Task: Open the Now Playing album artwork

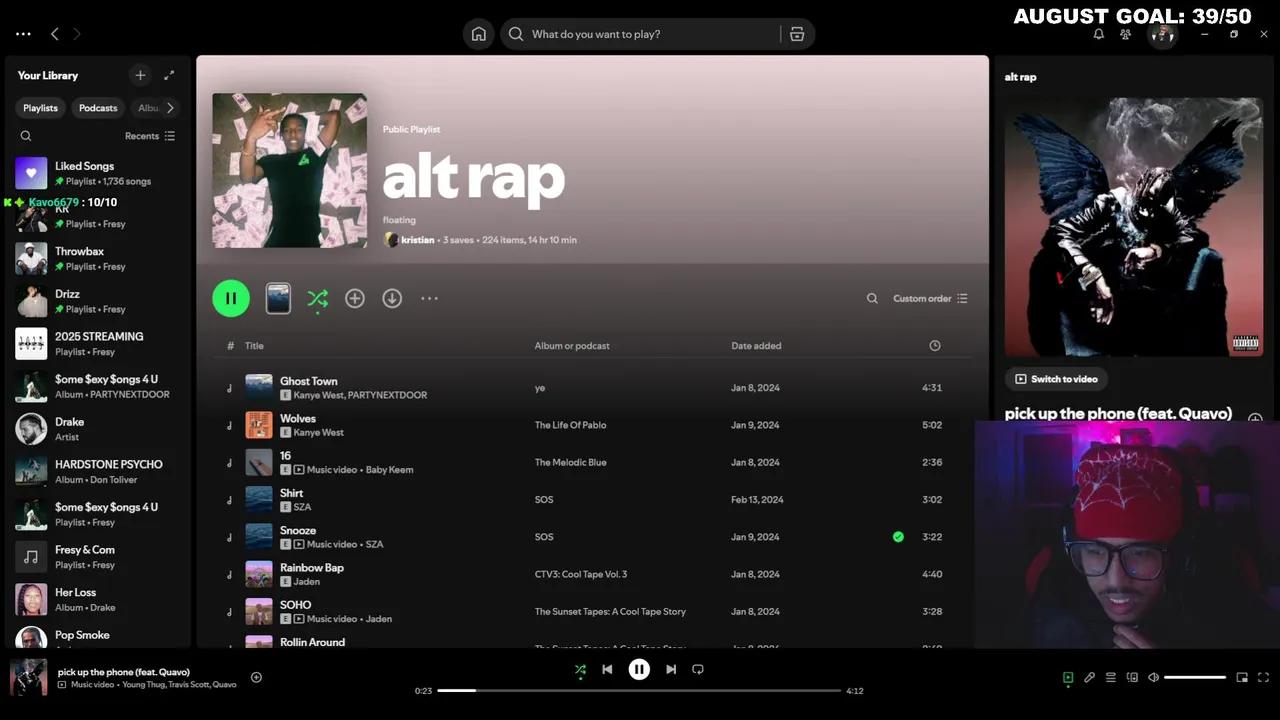Action: (1134, 227)
